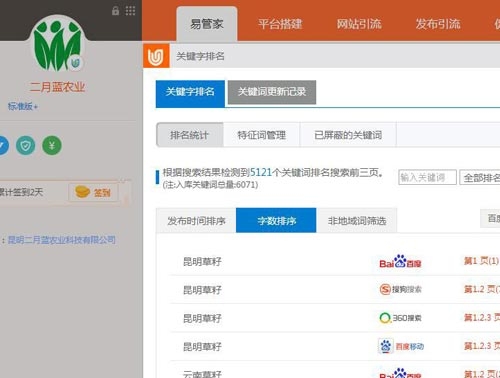The height and width of the screenshot is (378, 500).
Task: Click the small badge on company logo
Action: 76,62
